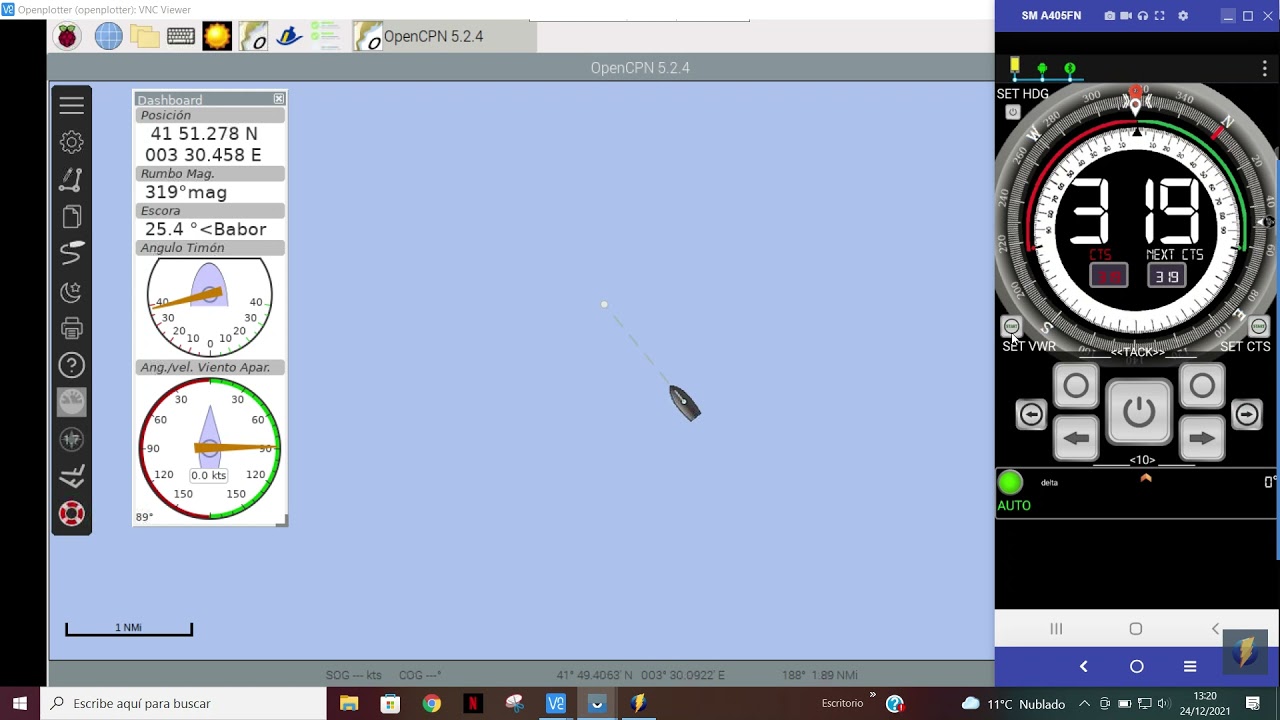Open the onboard keyboard icon
This screenshot has width=1280, height=720.
click(181, 37)
